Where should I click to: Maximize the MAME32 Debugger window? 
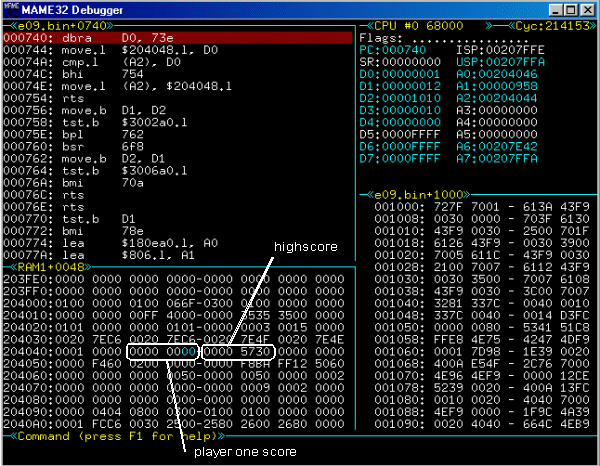coord(568,9)
